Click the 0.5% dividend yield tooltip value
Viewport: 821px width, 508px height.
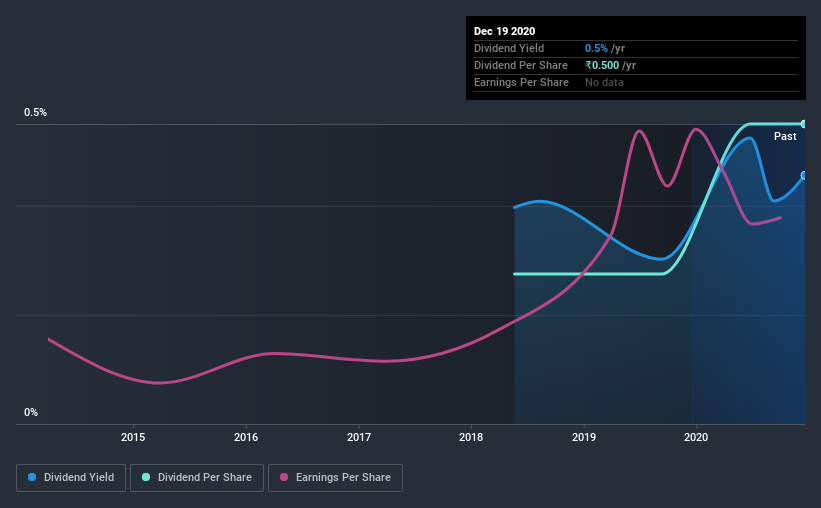[596, 48]
